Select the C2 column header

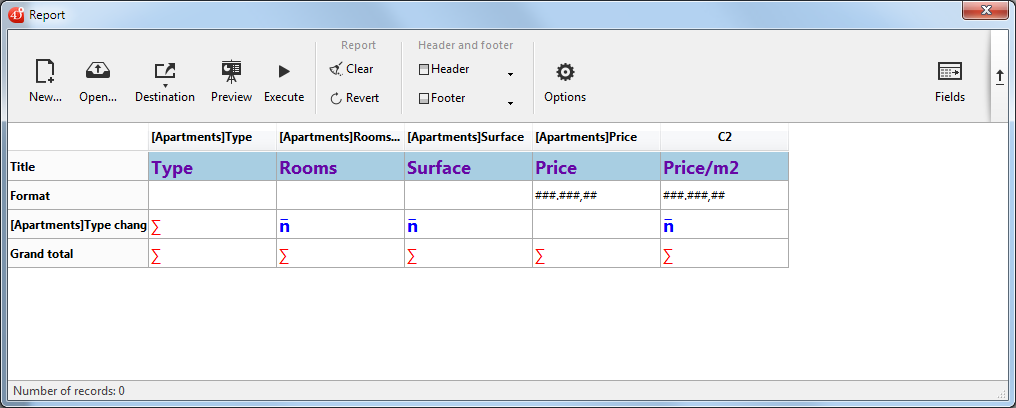tap(724, 137)
